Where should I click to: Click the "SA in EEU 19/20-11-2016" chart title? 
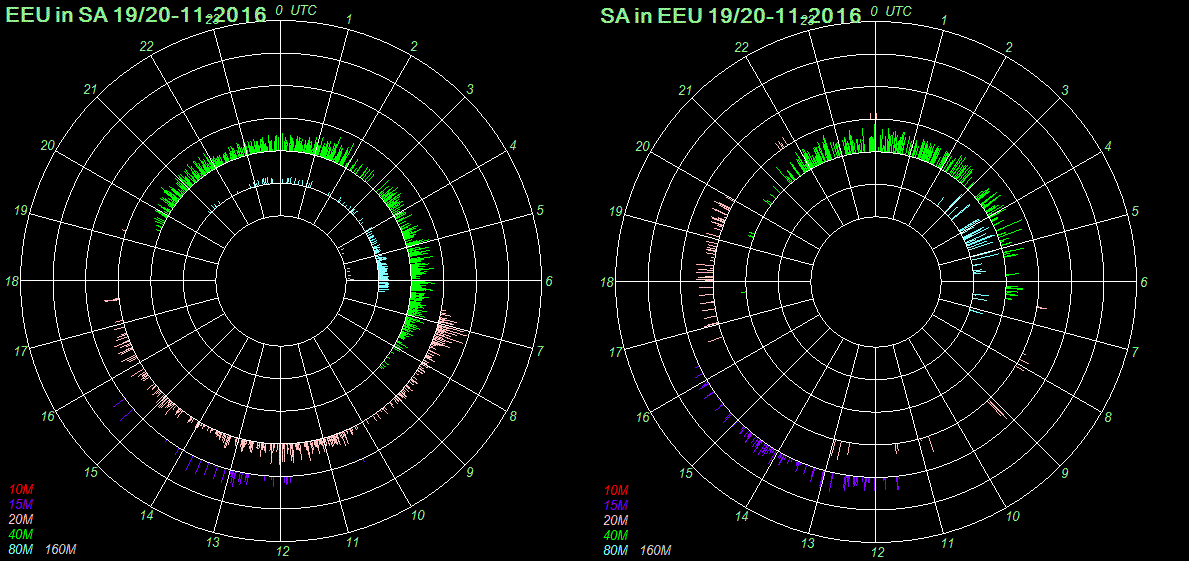point(730,16)
